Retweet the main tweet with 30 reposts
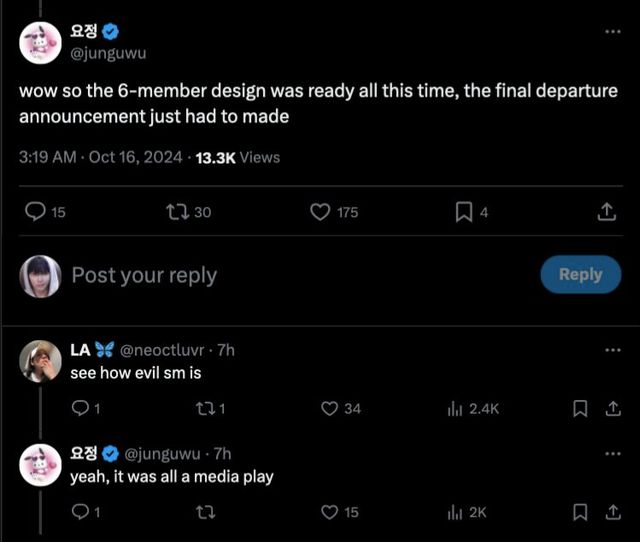The image size is (640, 542). click(176, 212)
